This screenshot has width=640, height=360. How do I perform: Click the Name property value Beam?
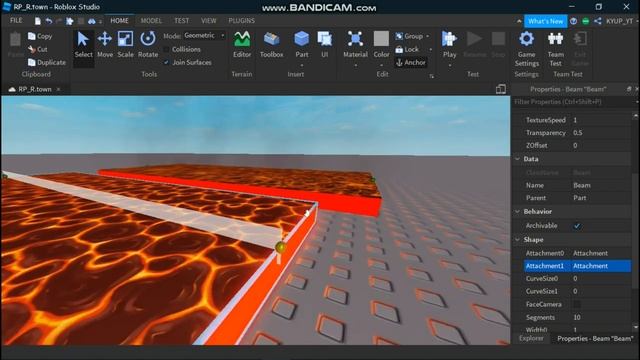582,185
